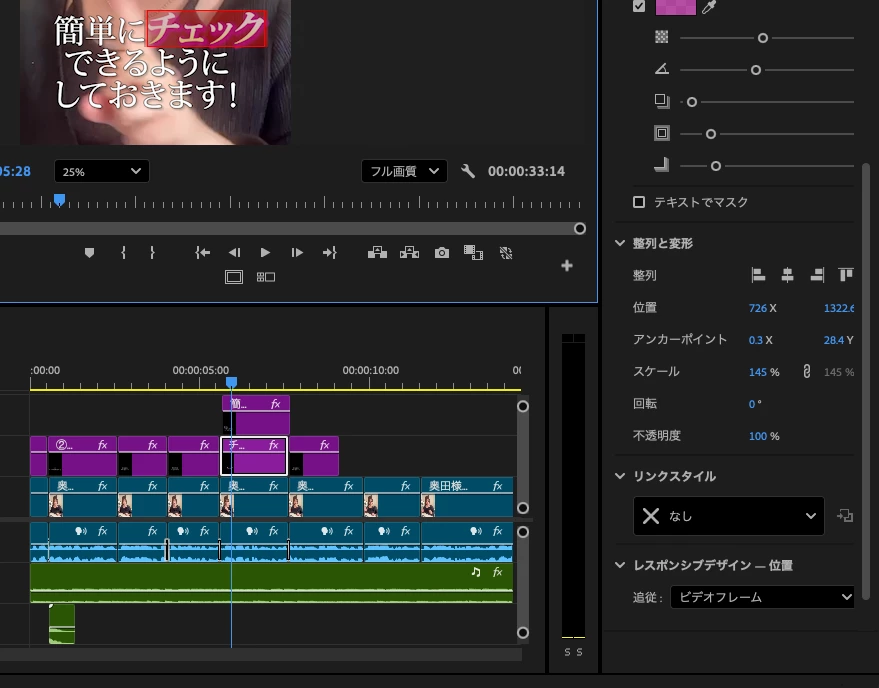This screenshot has width=879, height=688.
Task: Enable the テキストでマスク checkbox
Action: point(639,202)
